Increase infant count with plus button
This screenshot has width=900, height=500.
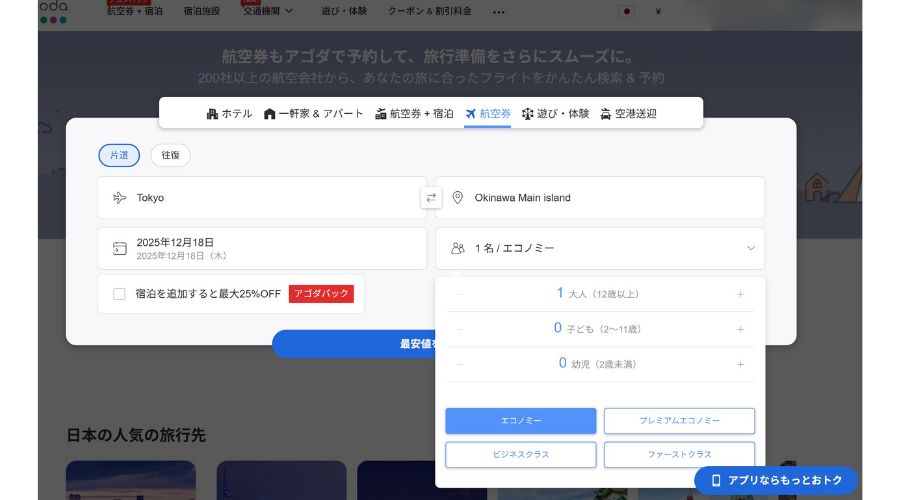pos(741,364)
